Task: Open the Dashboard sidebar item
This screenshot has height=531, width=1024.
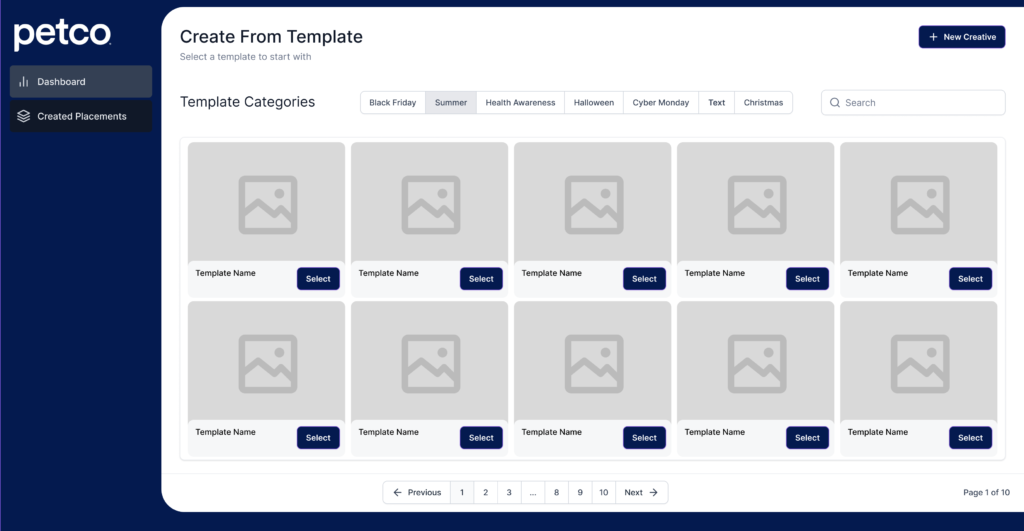Action: [81, 82]
